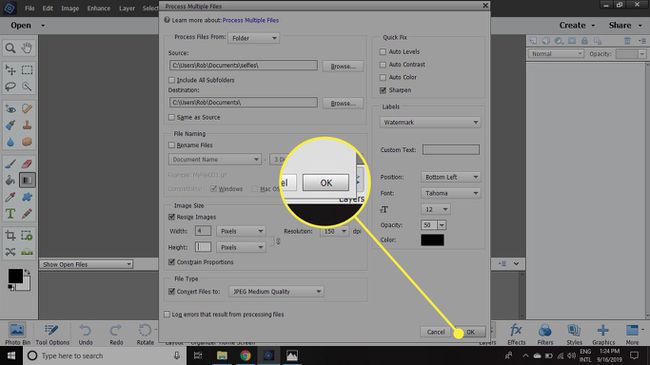Screen dimensions: 650x365
Task: Open the Layer menu
Action: (127, 8)
